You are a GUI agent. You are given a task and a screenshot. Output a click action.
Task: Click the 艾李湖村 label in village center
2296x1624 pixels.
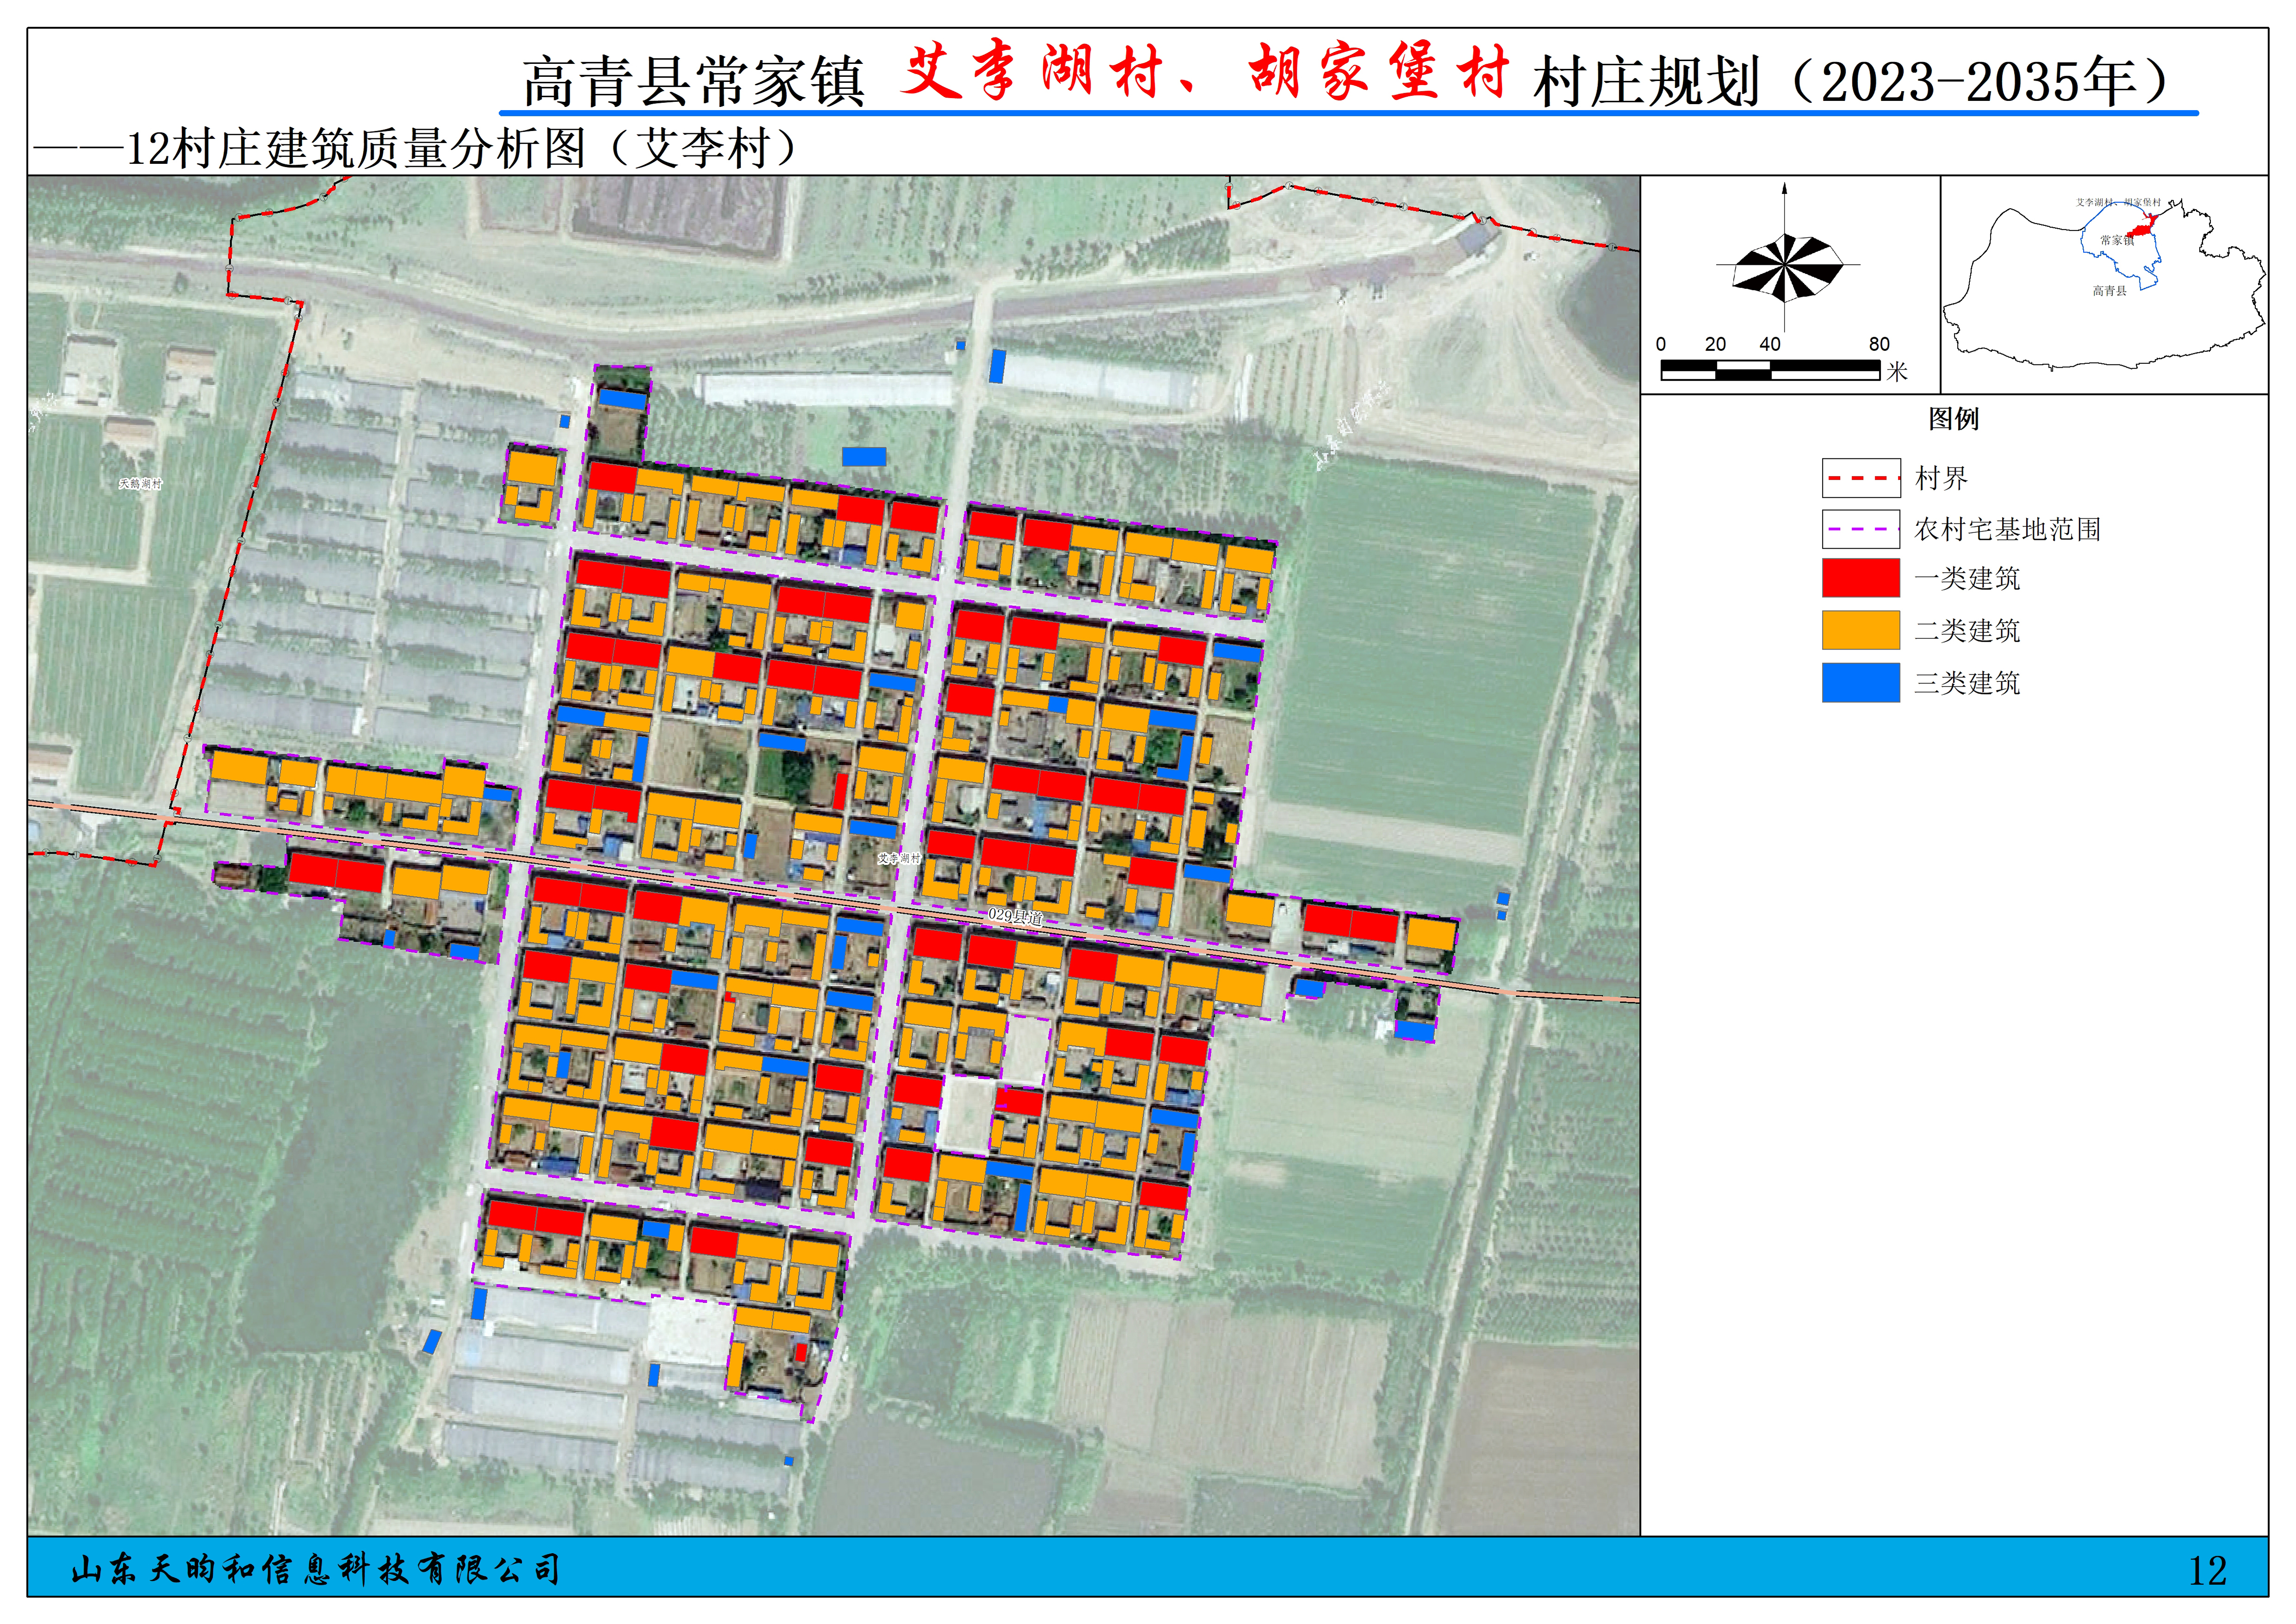899,859
